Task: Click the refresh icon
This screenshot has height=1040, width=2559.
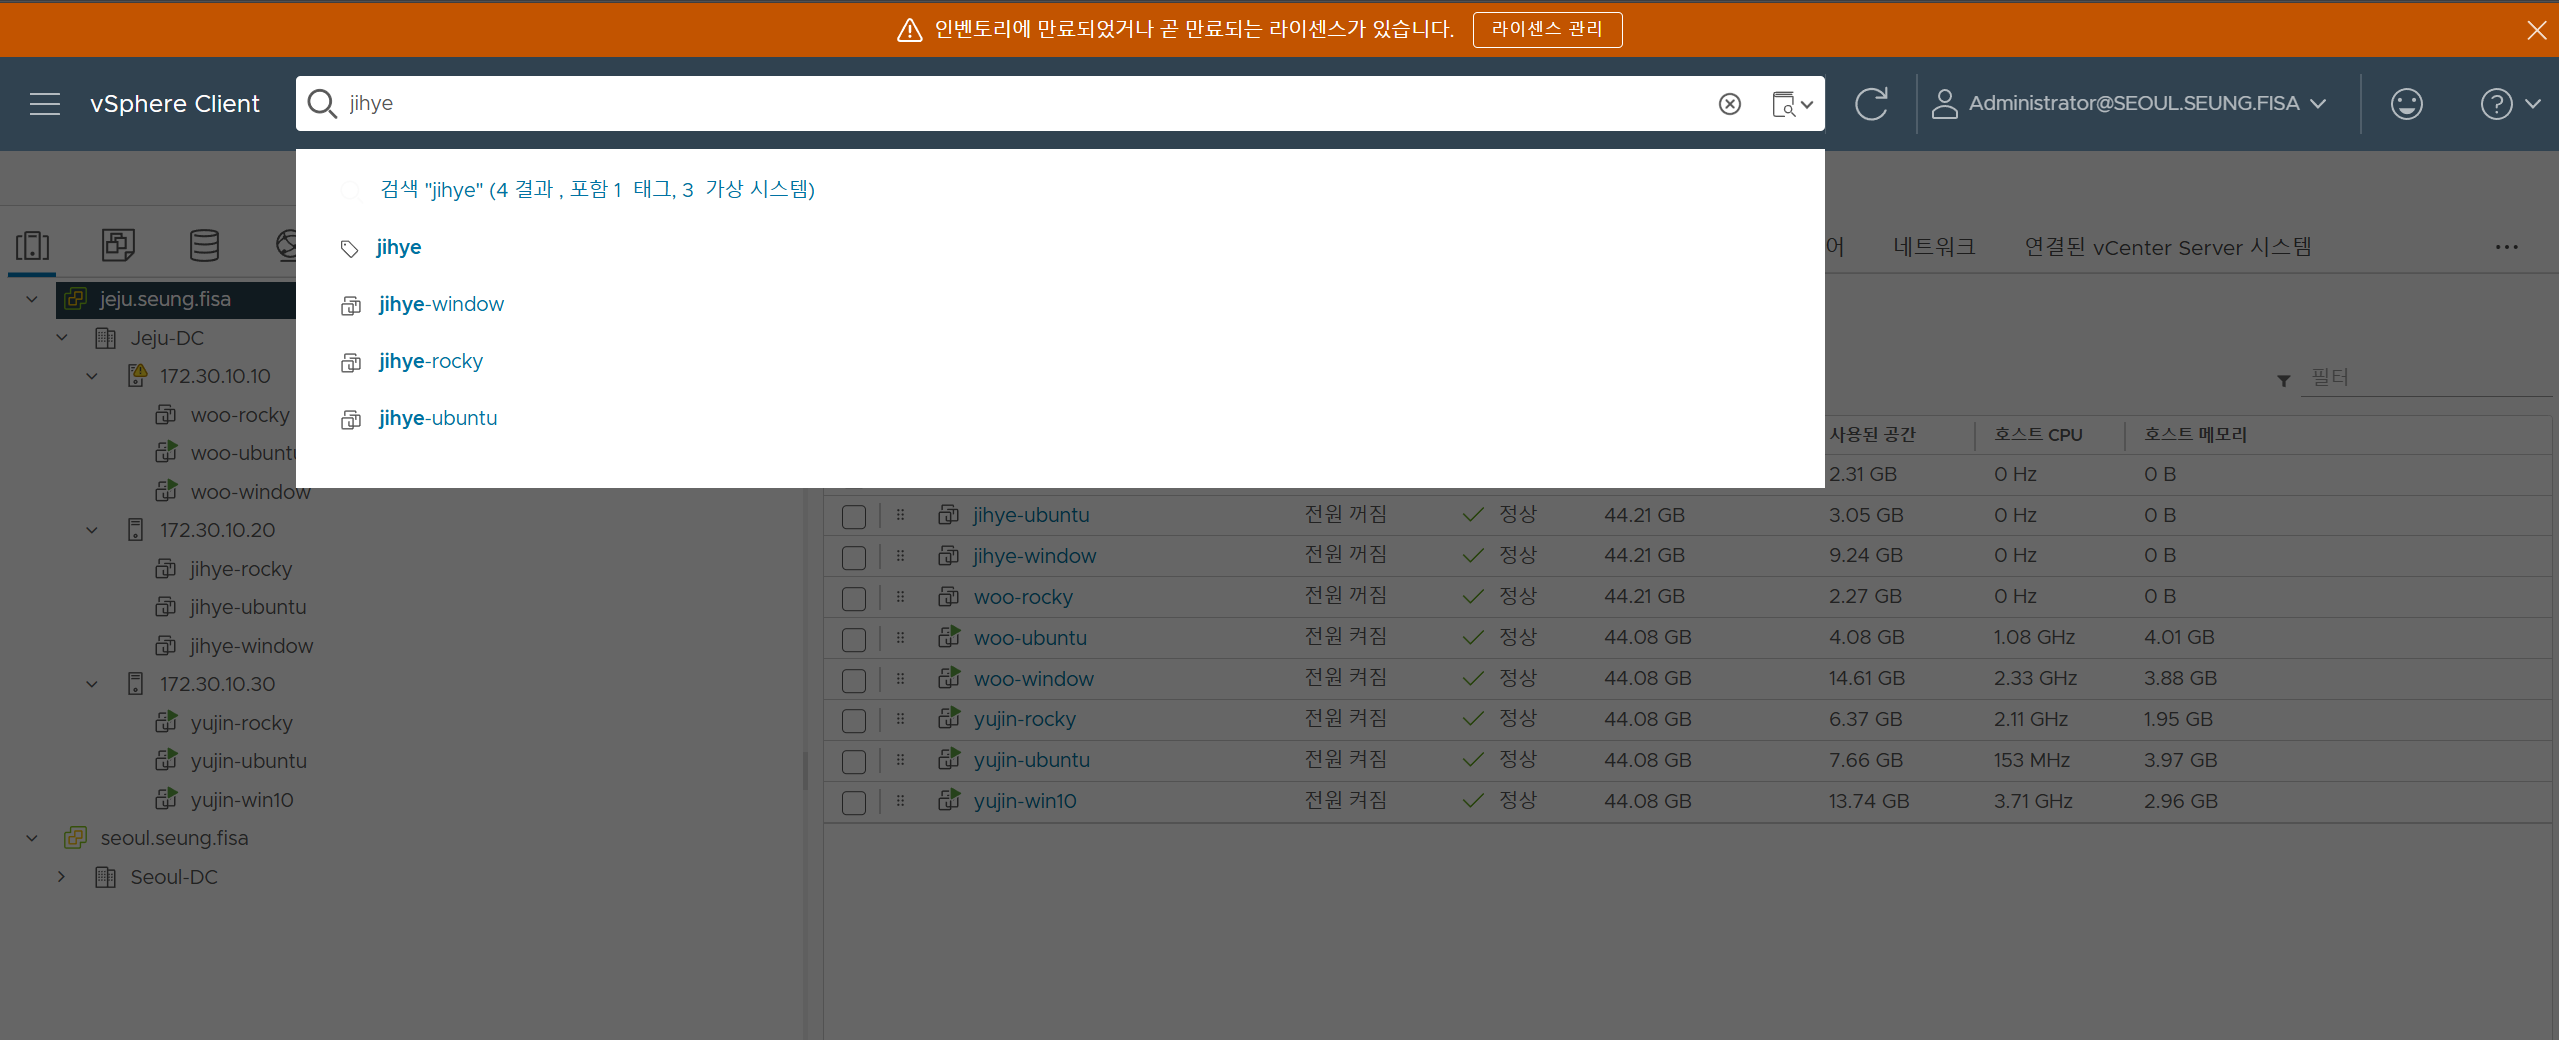Action: point(1871,104)
